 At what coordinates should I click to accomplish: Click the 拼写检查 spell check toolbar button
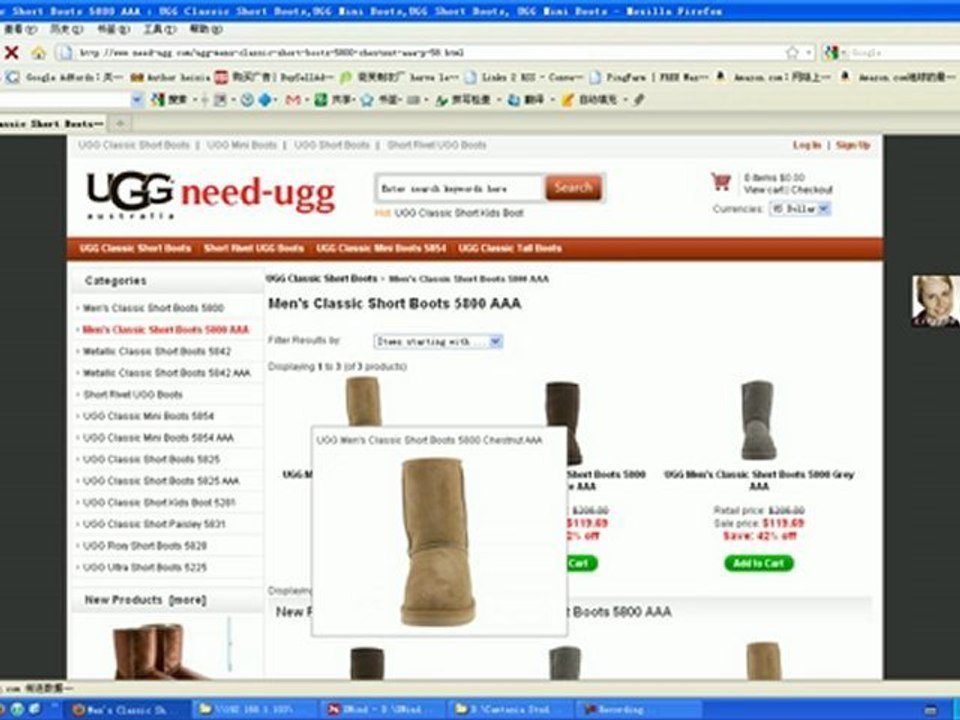(x=465, y=100)
